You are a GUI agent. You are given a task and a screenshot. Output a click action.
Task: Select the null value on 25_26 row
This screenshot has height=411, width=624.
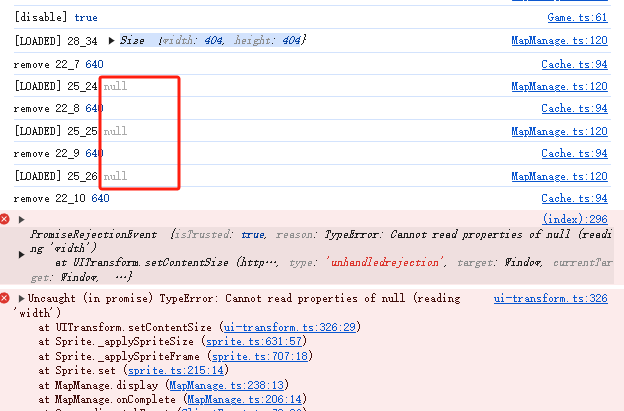click(115, 176)
